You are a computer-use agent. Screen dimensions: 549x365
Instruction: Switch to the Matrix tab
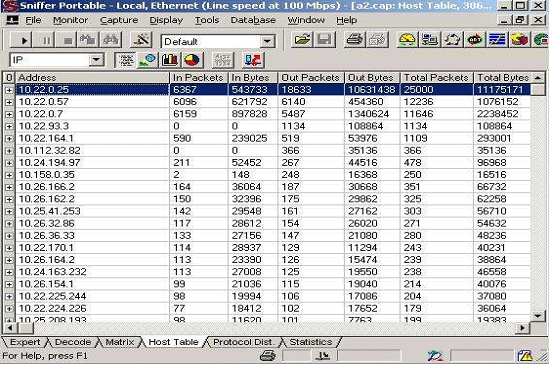120,342
